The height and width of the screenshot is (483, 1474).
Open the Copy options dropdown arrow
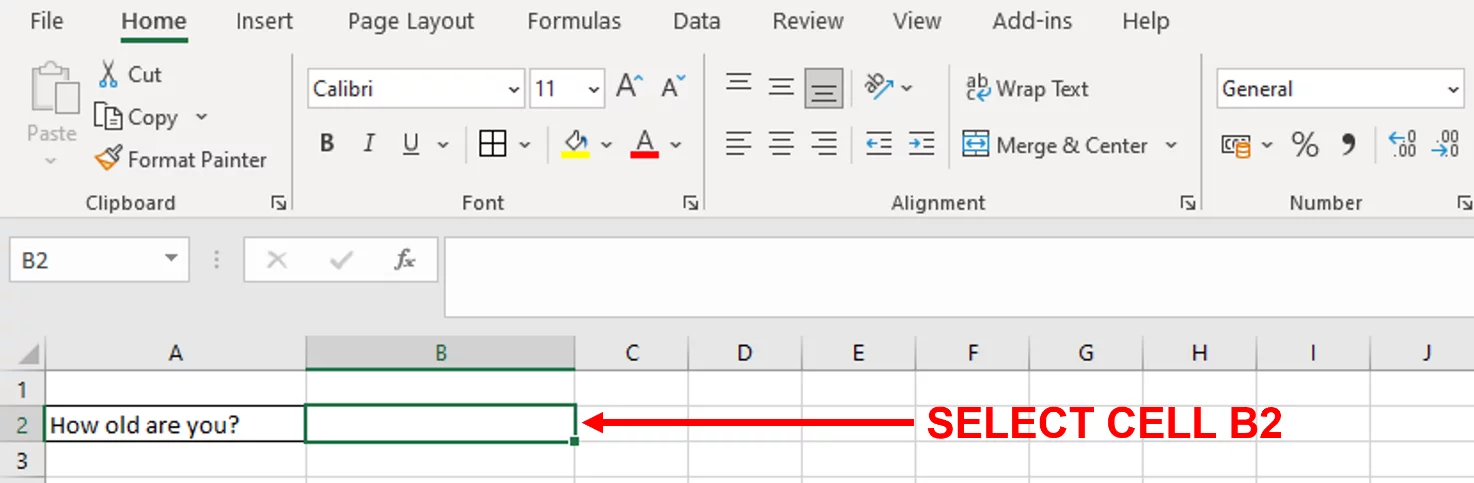[201, 117]
